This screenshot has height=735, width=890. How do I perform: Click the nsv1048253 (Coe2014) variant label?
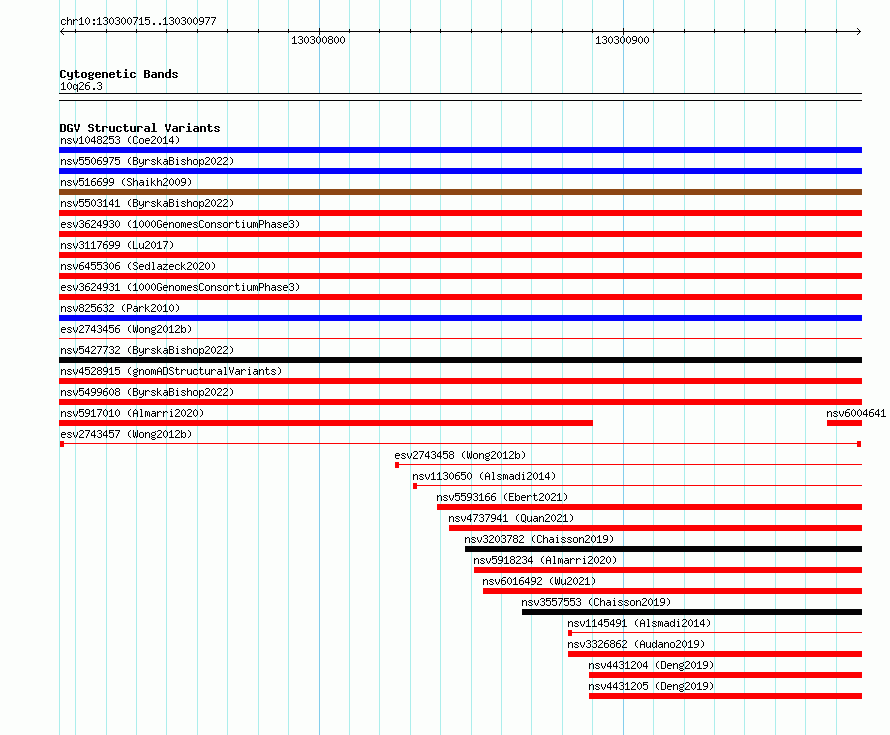pos(120,140)
